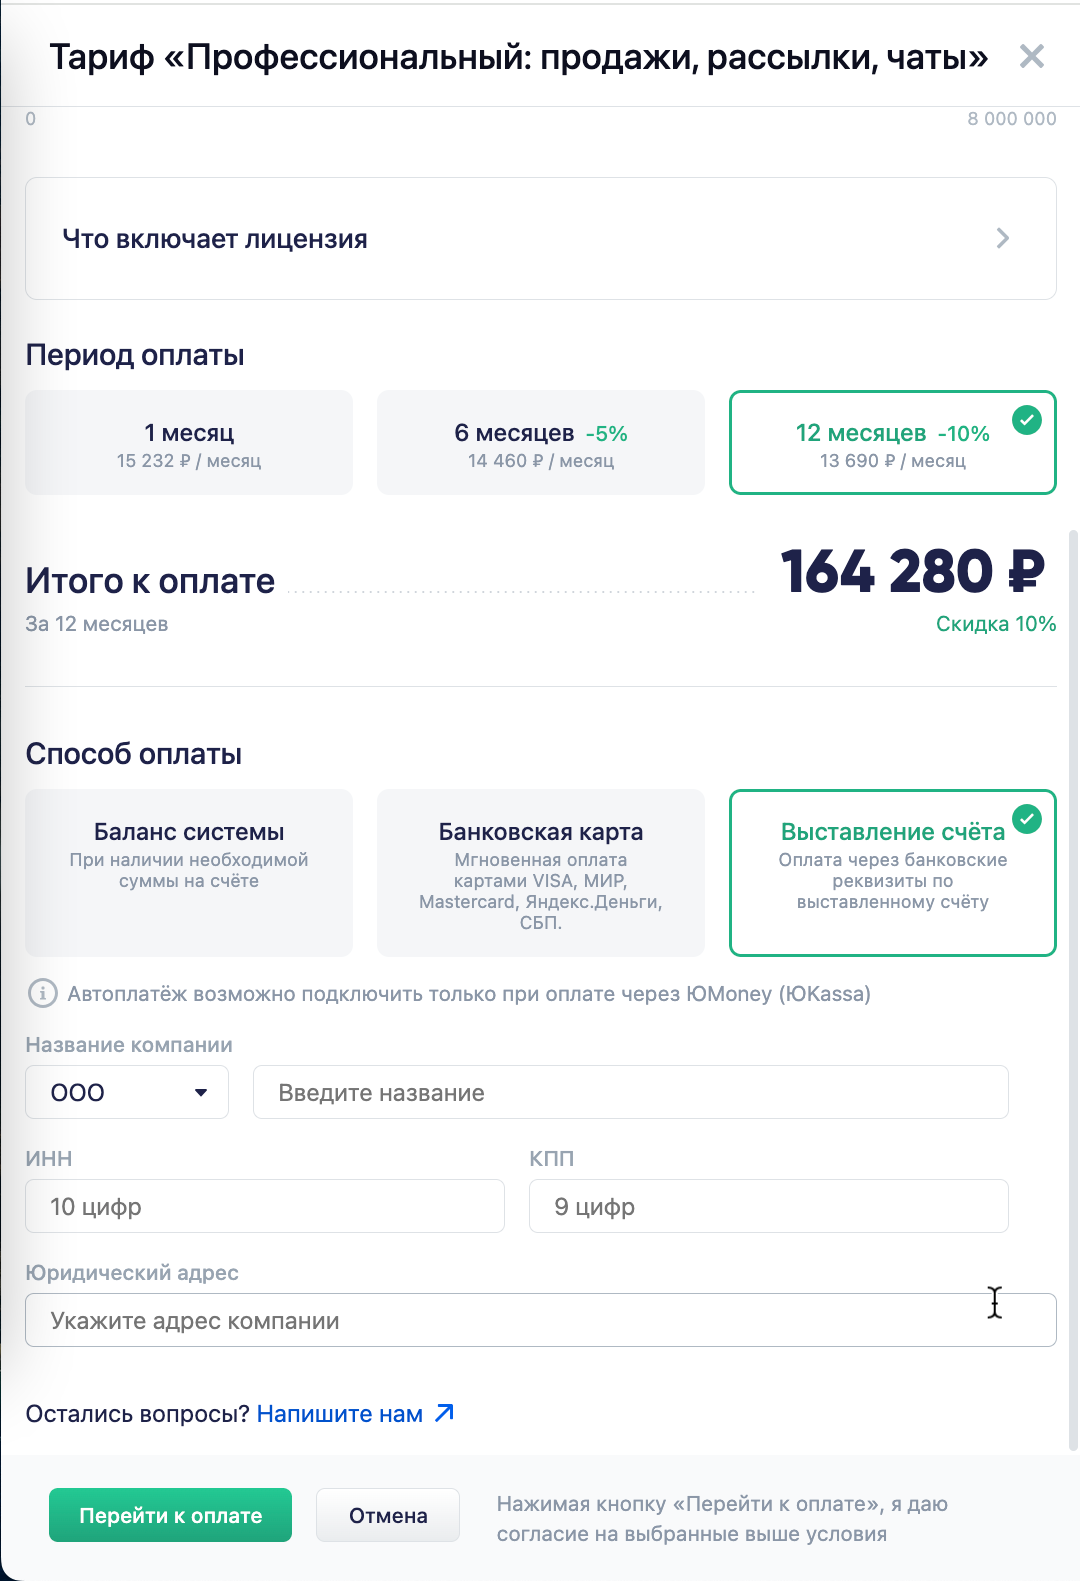Click the info icon beside the autopayment note
This screenshot has width=1080, height=1581.
(x=42, y=994)
